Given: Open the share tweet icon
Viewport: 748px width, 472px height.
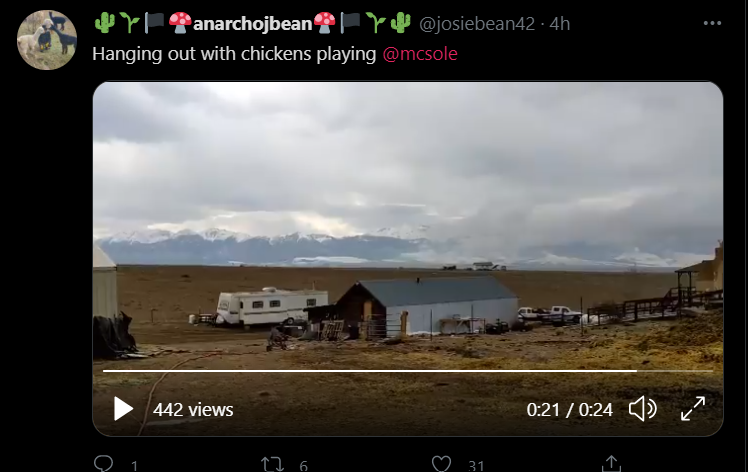Looking at the screenshot, I should (x=611, y=463).
